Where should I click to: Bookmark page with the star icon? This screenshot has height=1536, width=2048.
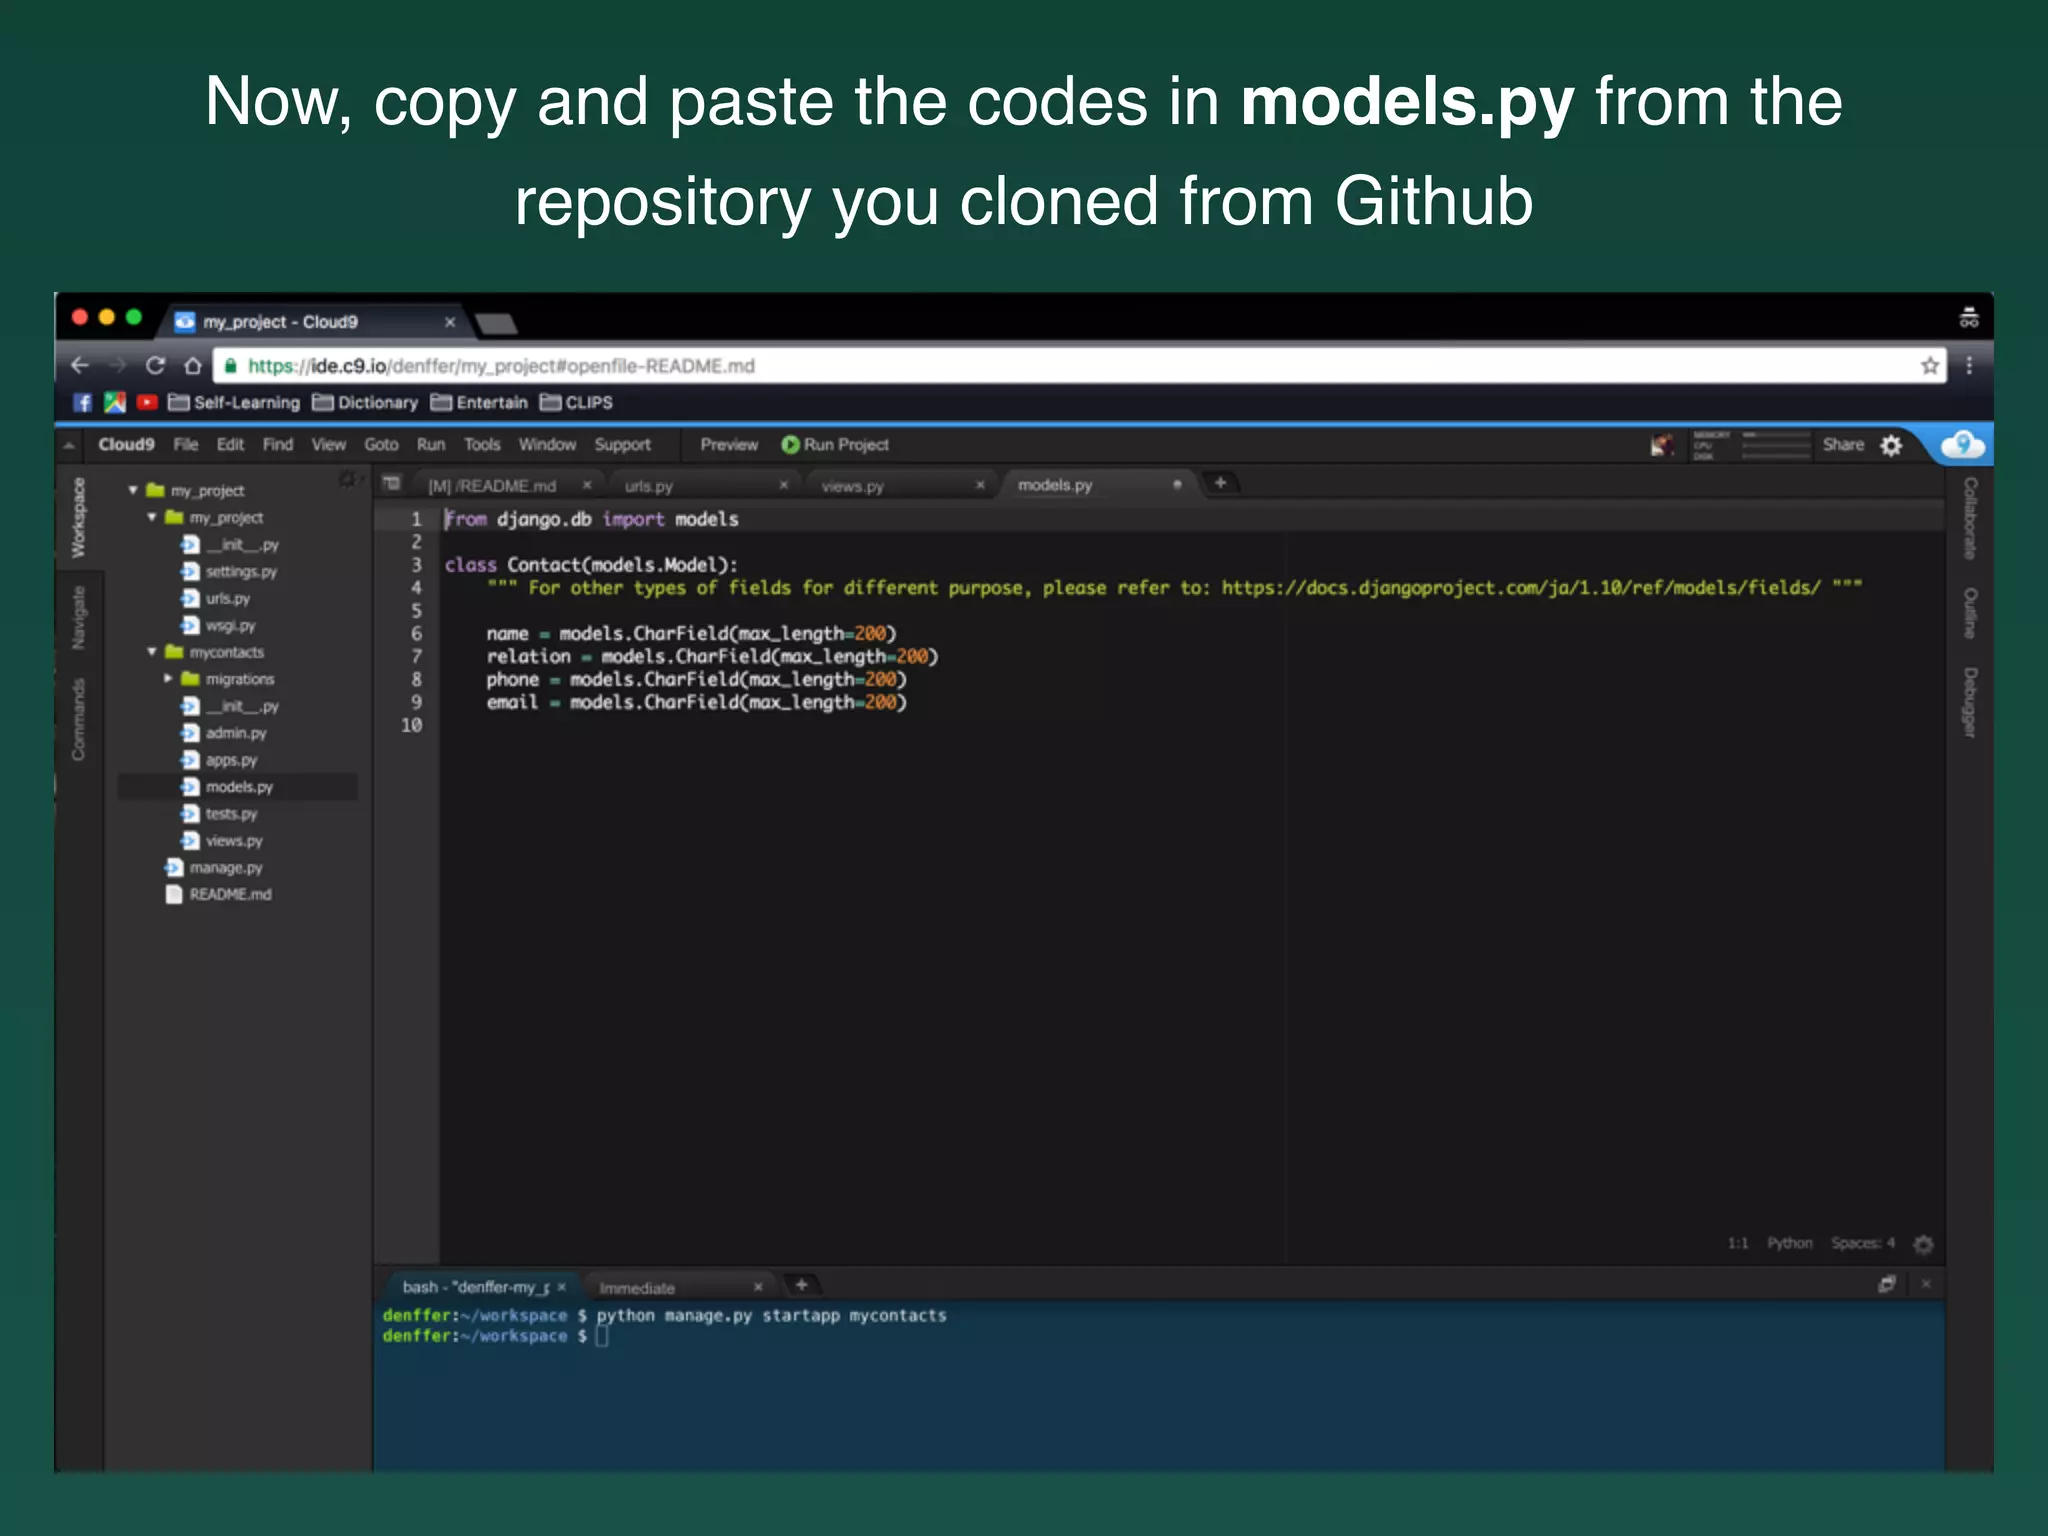coord(1929,366)
